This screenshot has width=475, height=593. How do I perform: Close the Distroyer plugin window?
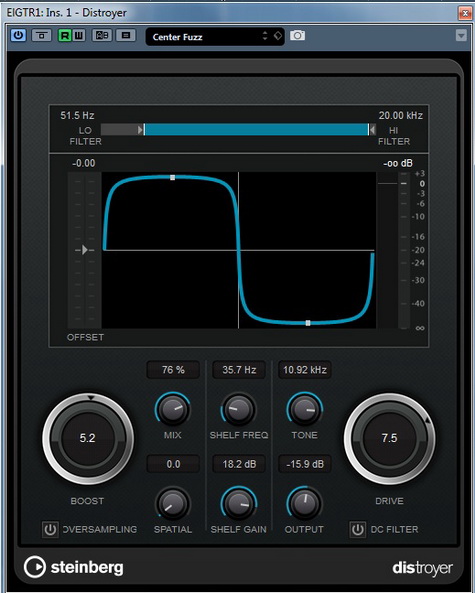[x=465, y=14]
